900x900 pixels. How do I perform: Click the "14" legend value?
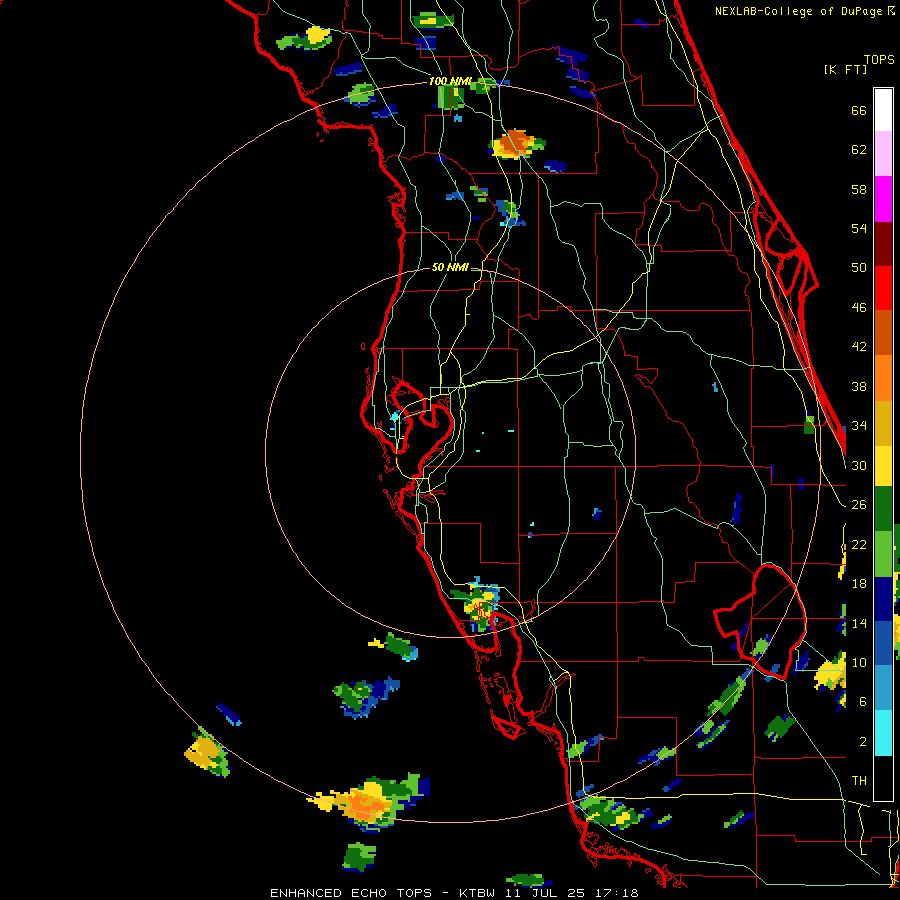[859, 623]
